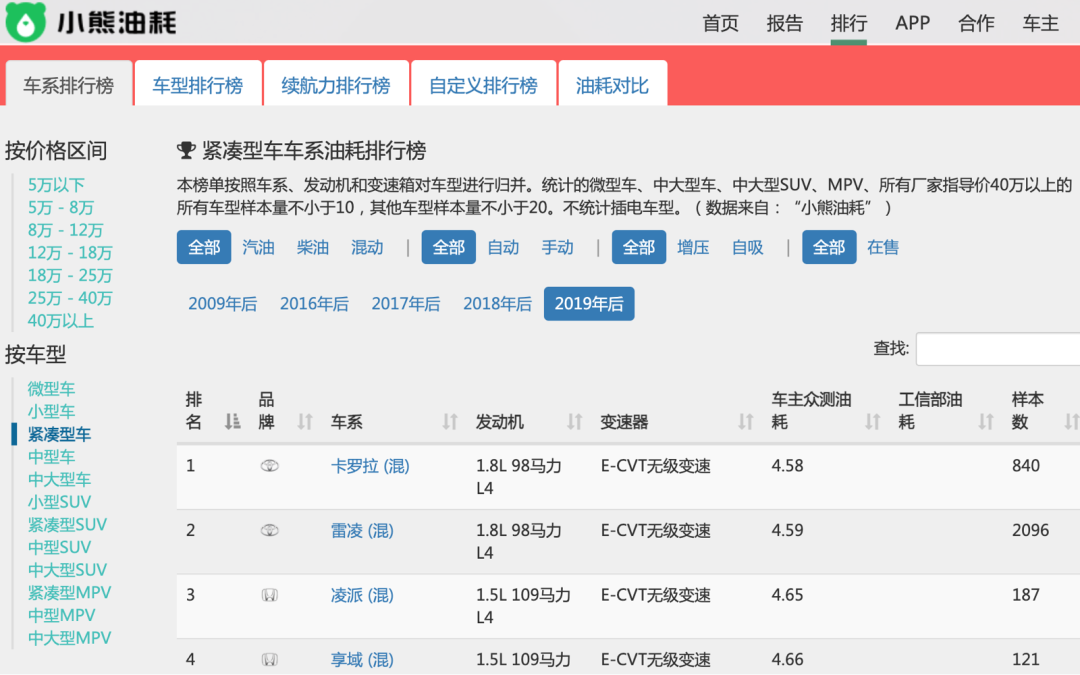Choose 2017年后 year filter
1080x675 pixels.
click(x=406, y=304)
